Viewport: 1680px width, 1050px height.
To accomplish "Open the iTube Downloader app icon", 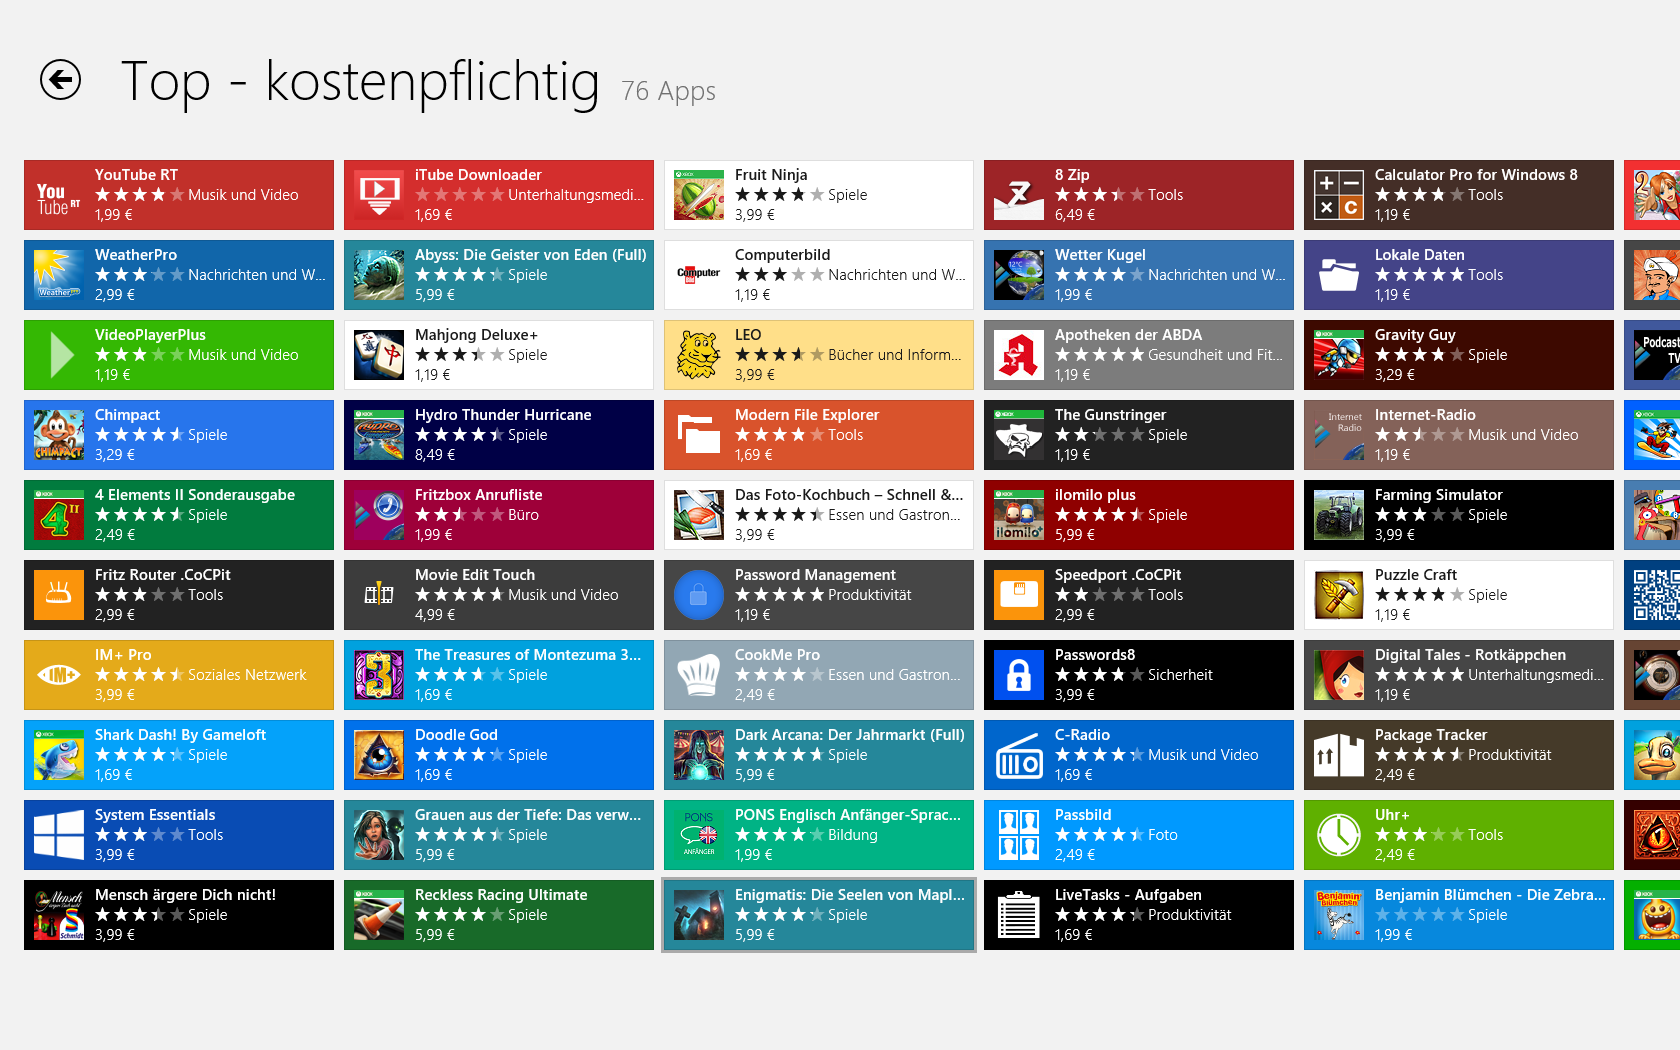I will [379, 195].
